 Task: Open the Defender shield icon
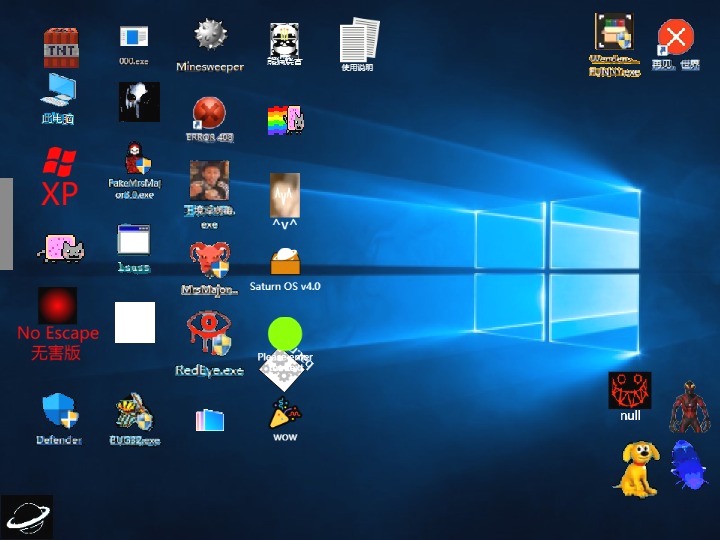click(x=60, y=419)
